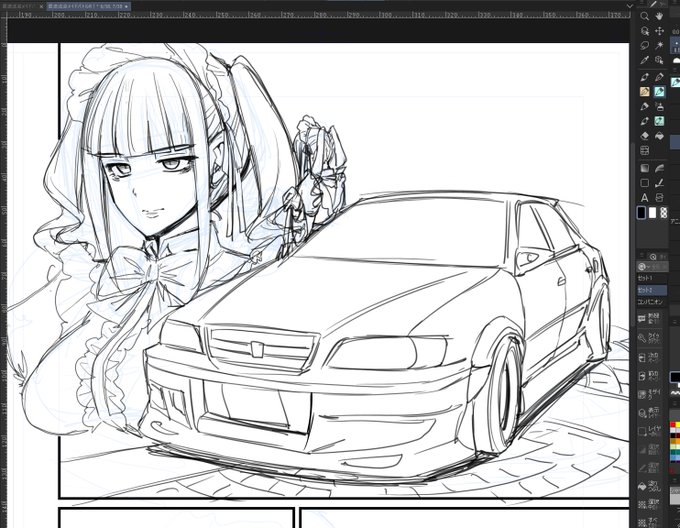The height and width of the screenshot is (528, 680).
Task: Select the Gradient tool
Action: coord(644,168)
